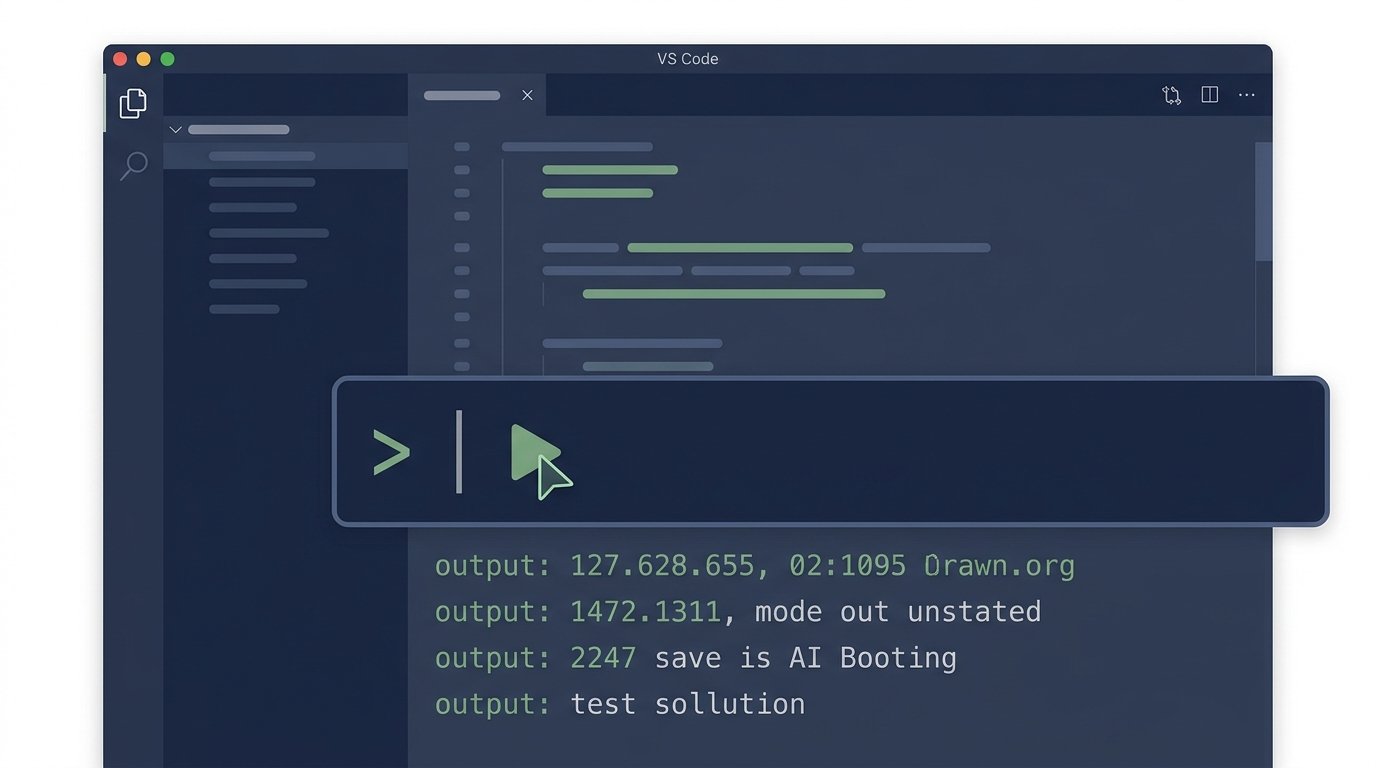The image size is (1376, 768).
Task: Click the "VS Code" window title
Action: [x=688, y=59]
